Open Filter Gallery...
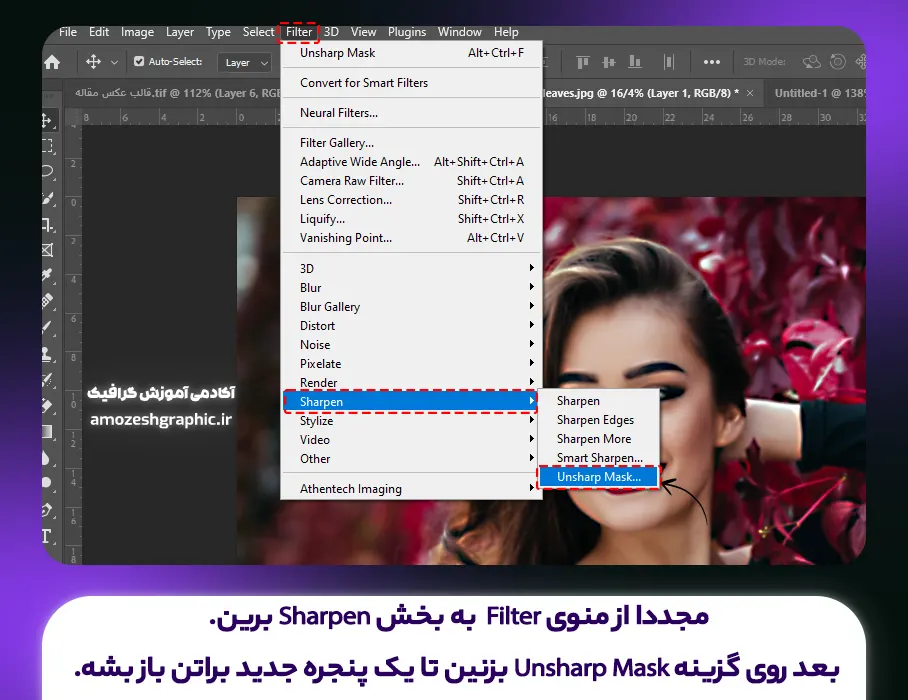This screenshot has width=908, height=700. pyautogui.click(x=412, y=142)
